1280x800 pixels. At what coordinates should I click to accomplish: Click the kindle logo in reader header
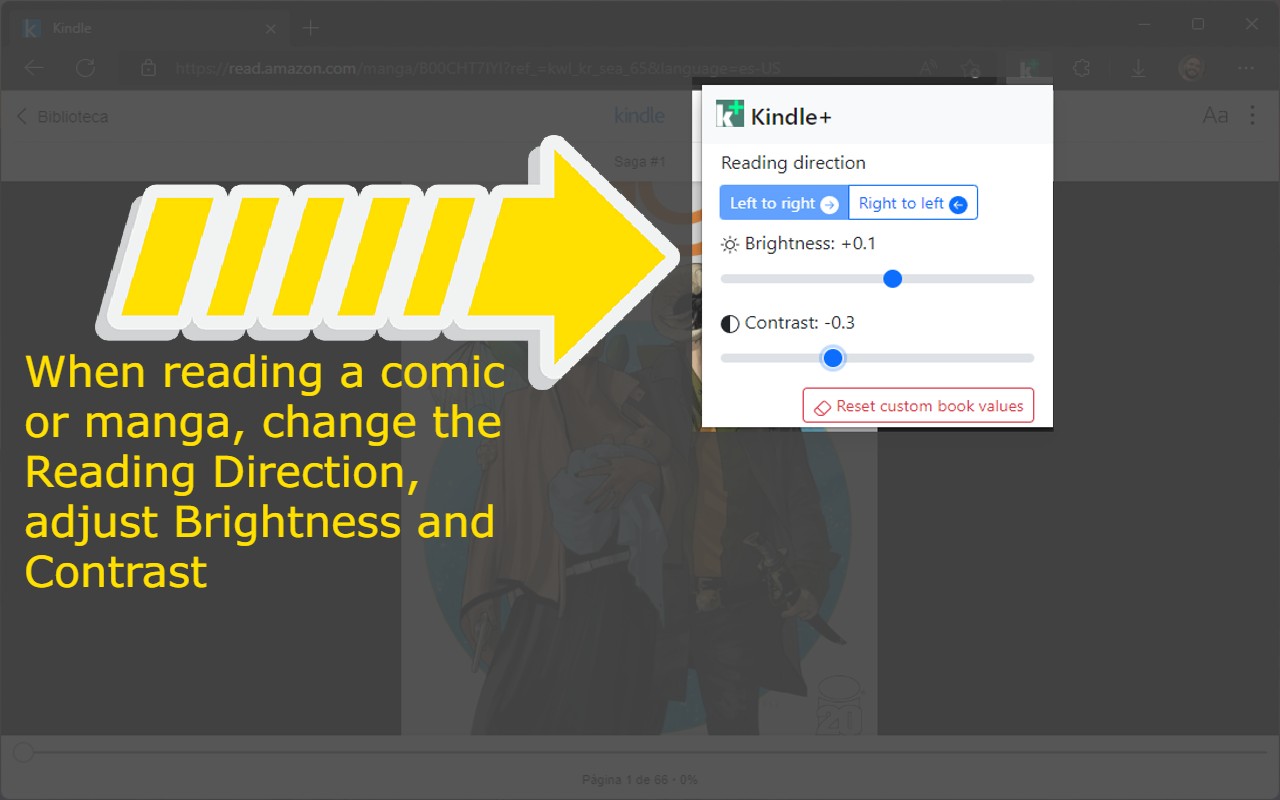coord(640,115)
